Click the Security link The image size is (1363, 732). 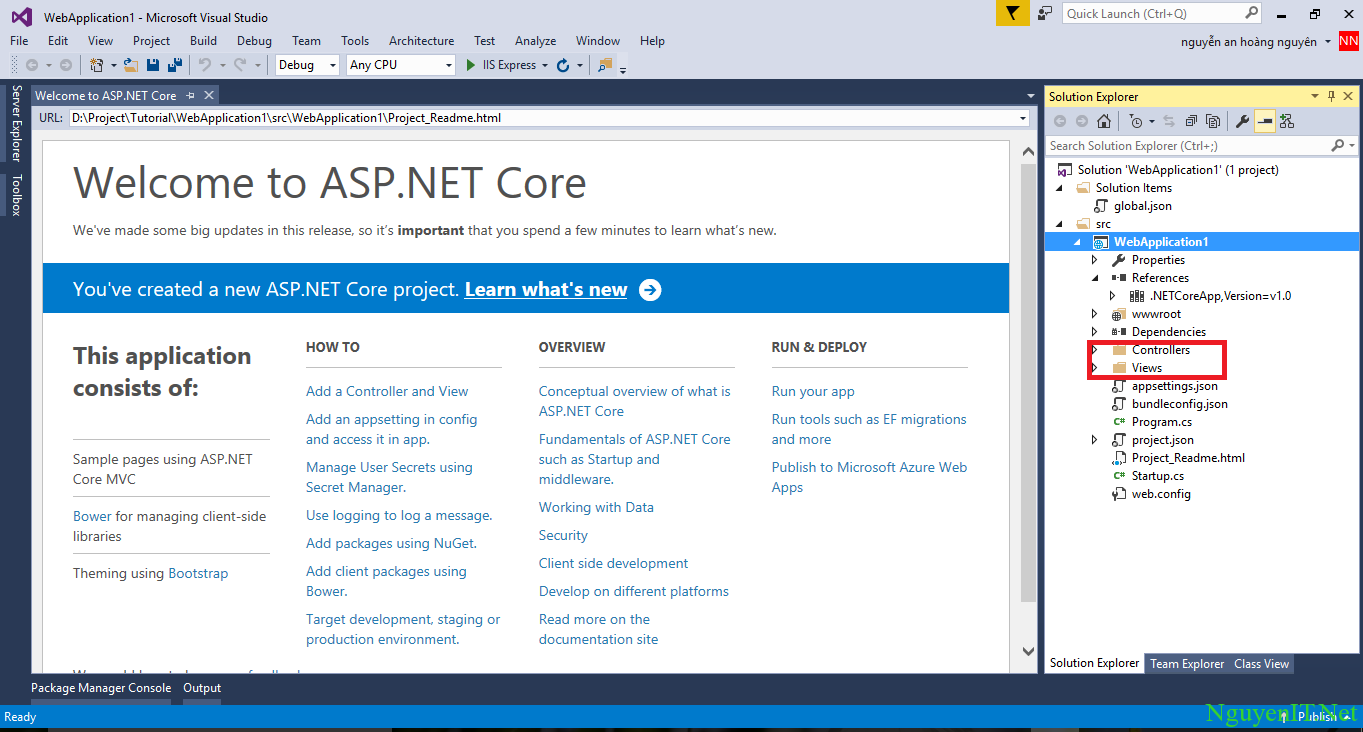[x=563, y=535]
